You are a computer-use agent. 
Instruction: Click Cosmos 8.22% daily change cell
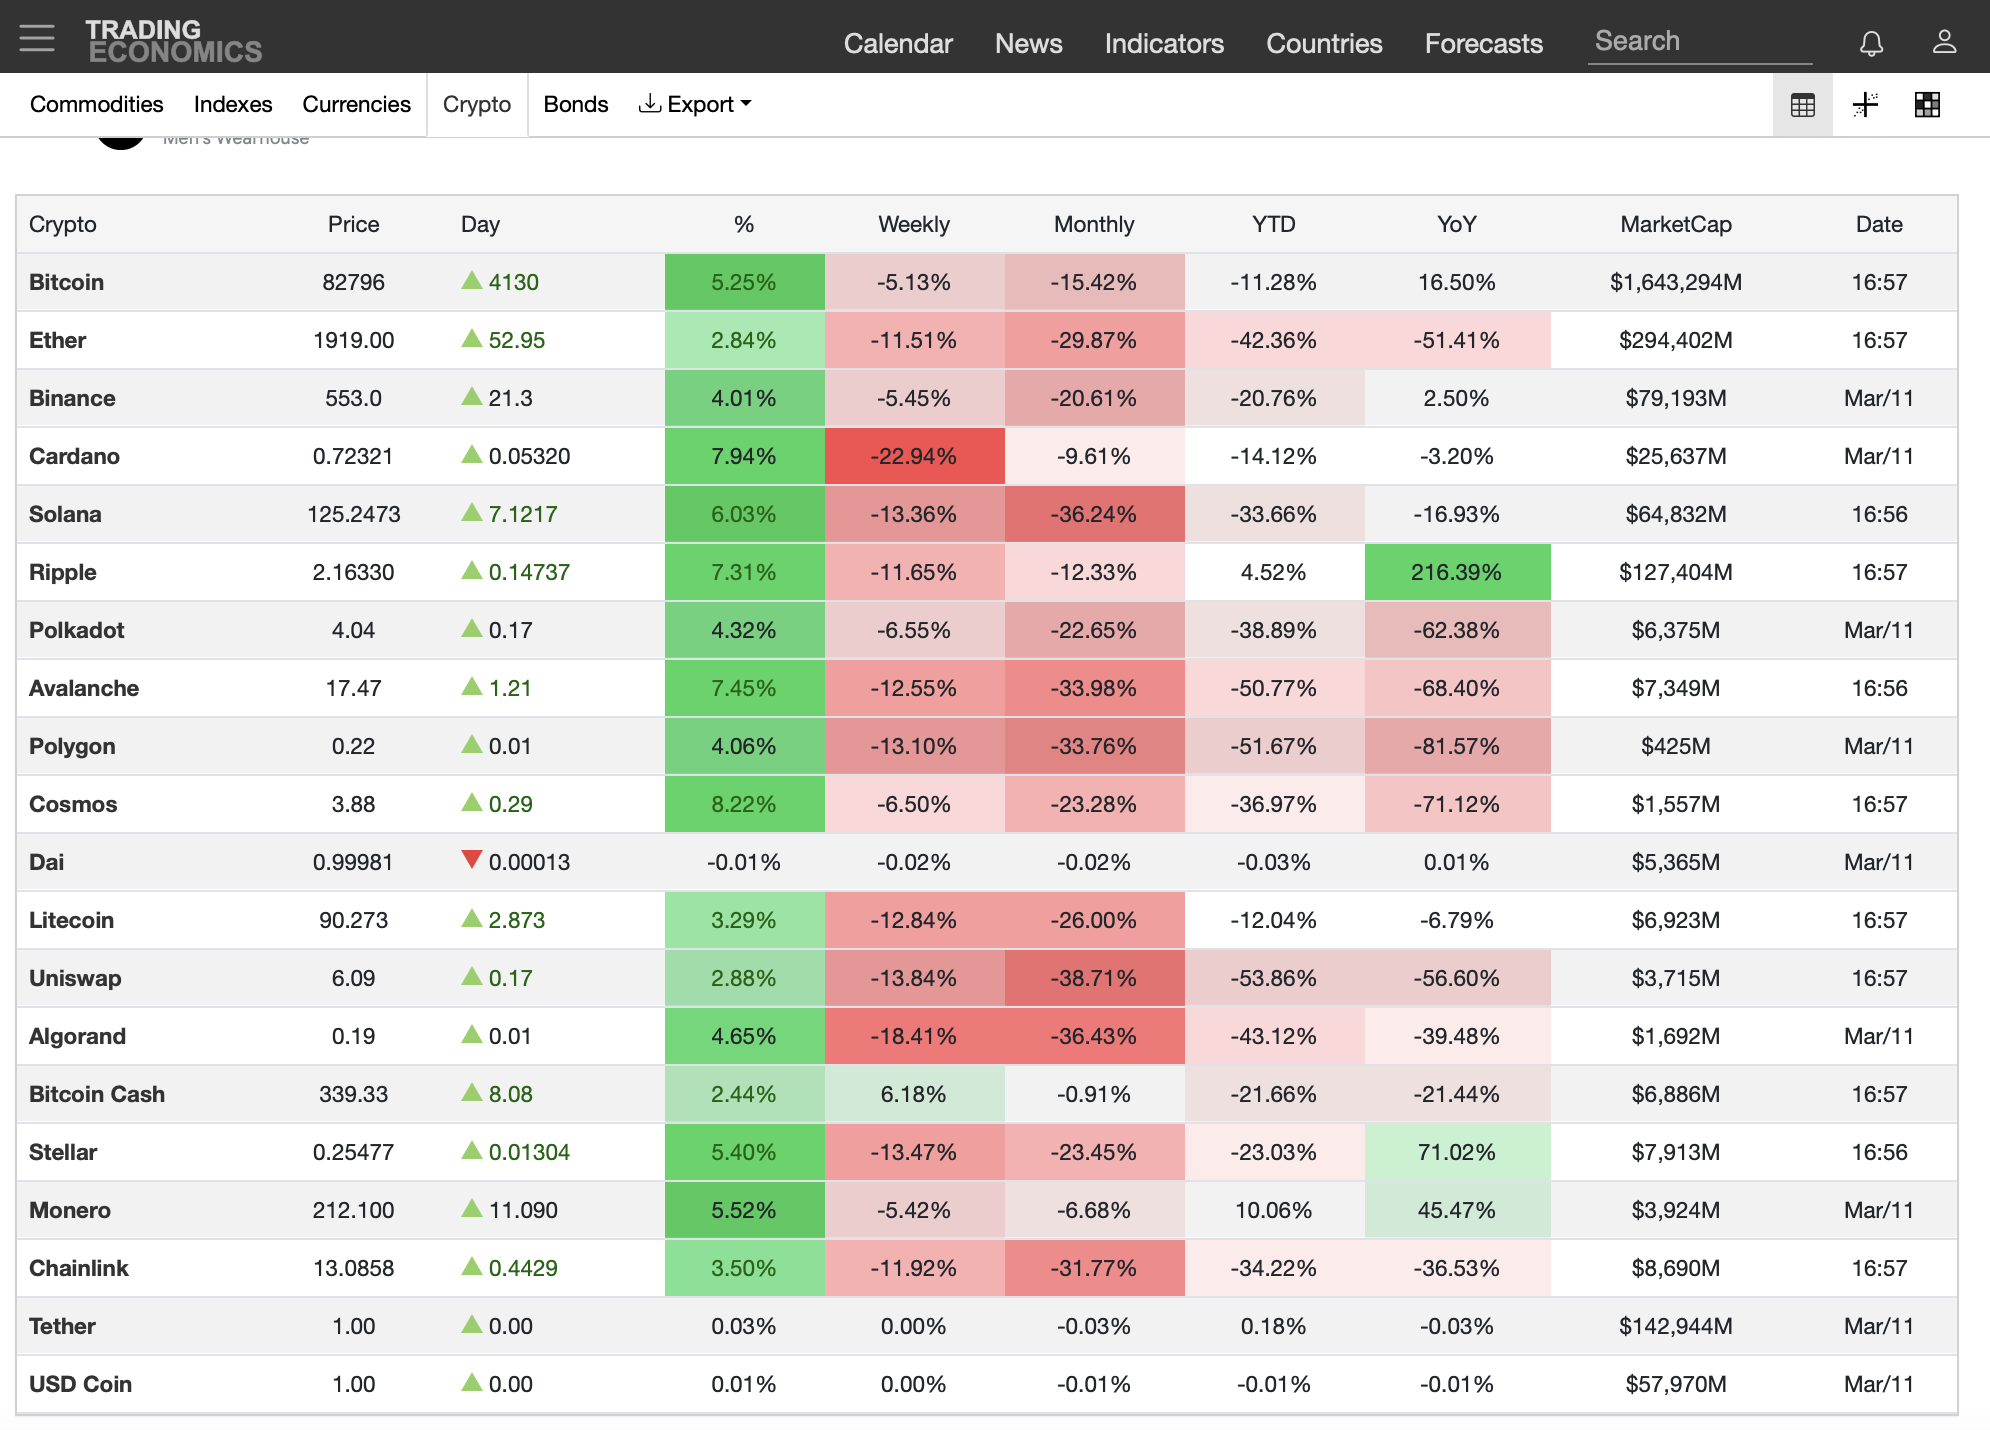click(744, 804)
